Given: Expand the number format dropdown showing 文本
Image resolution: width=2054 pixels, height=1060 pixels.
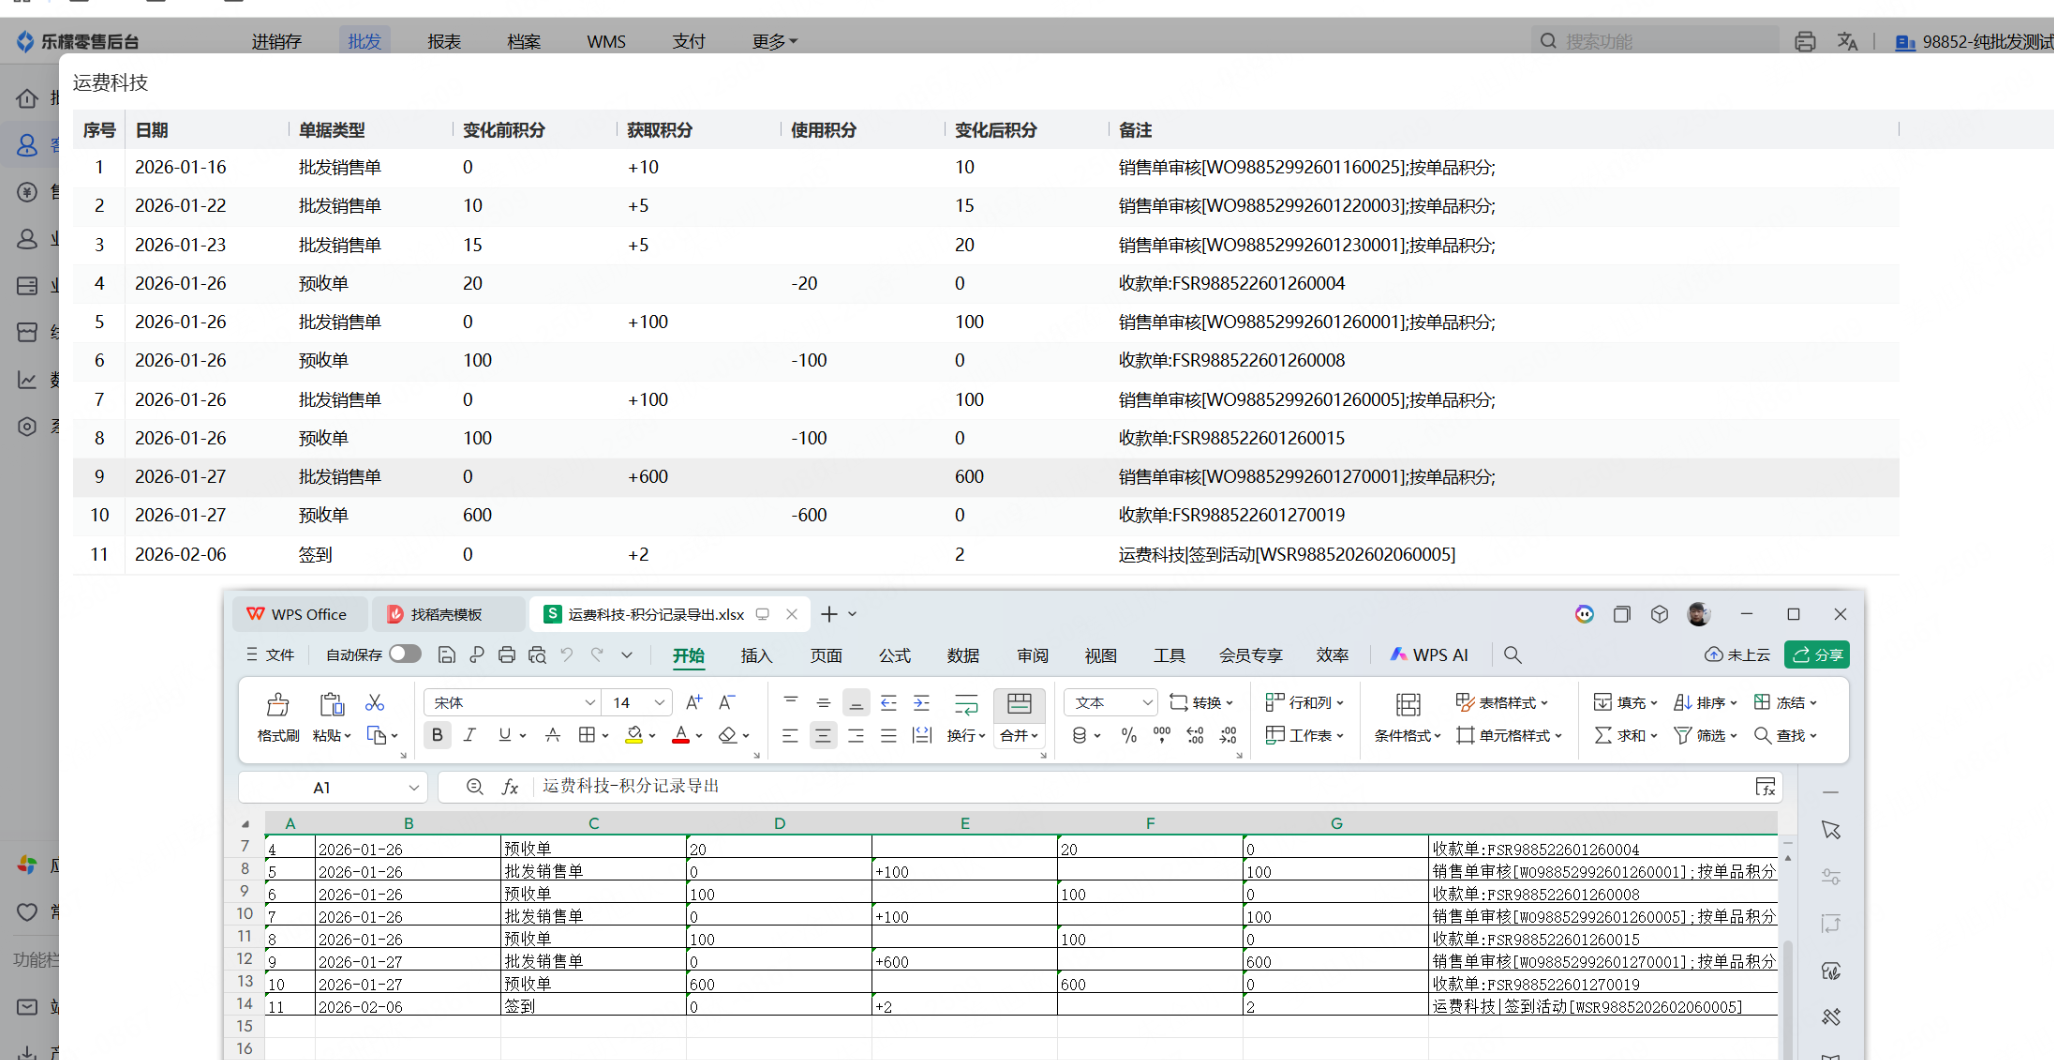Looking at the screenshot, I should (x=1146, y=703).
